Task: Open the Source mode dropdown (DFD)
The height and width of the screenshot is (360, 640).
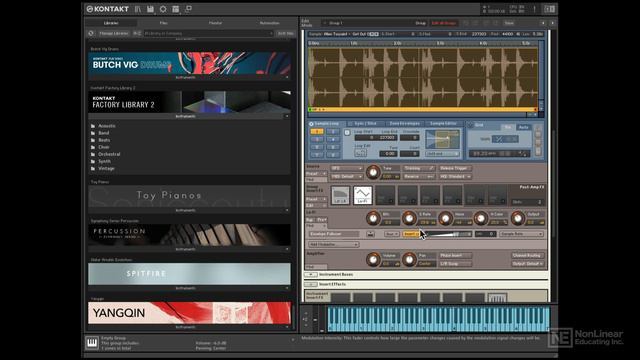Action: click(347, 168)
